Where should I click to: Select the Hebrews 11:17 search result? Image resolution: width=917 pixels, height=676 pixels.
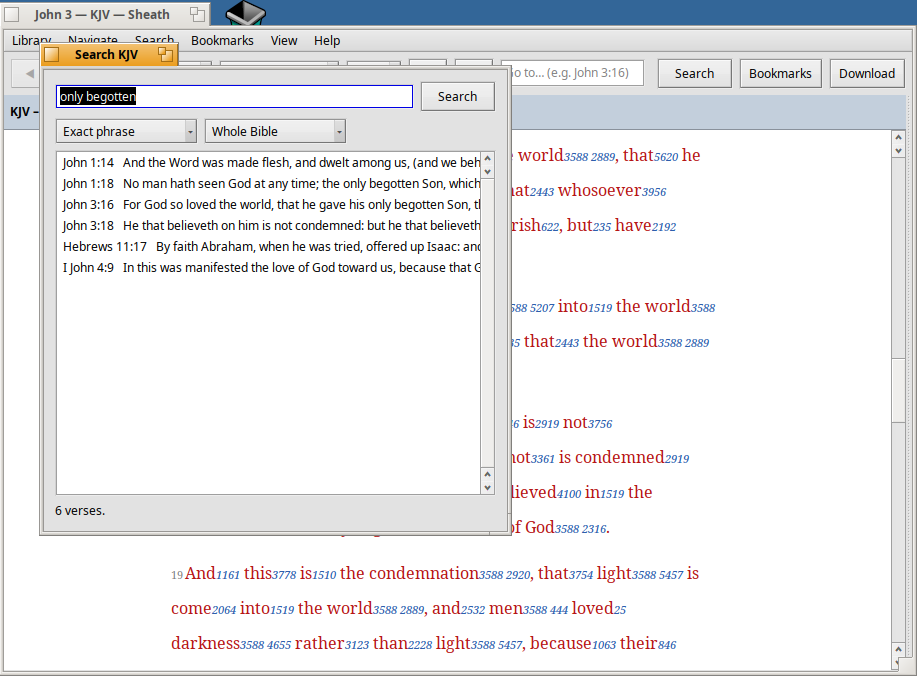pos(268,247)
